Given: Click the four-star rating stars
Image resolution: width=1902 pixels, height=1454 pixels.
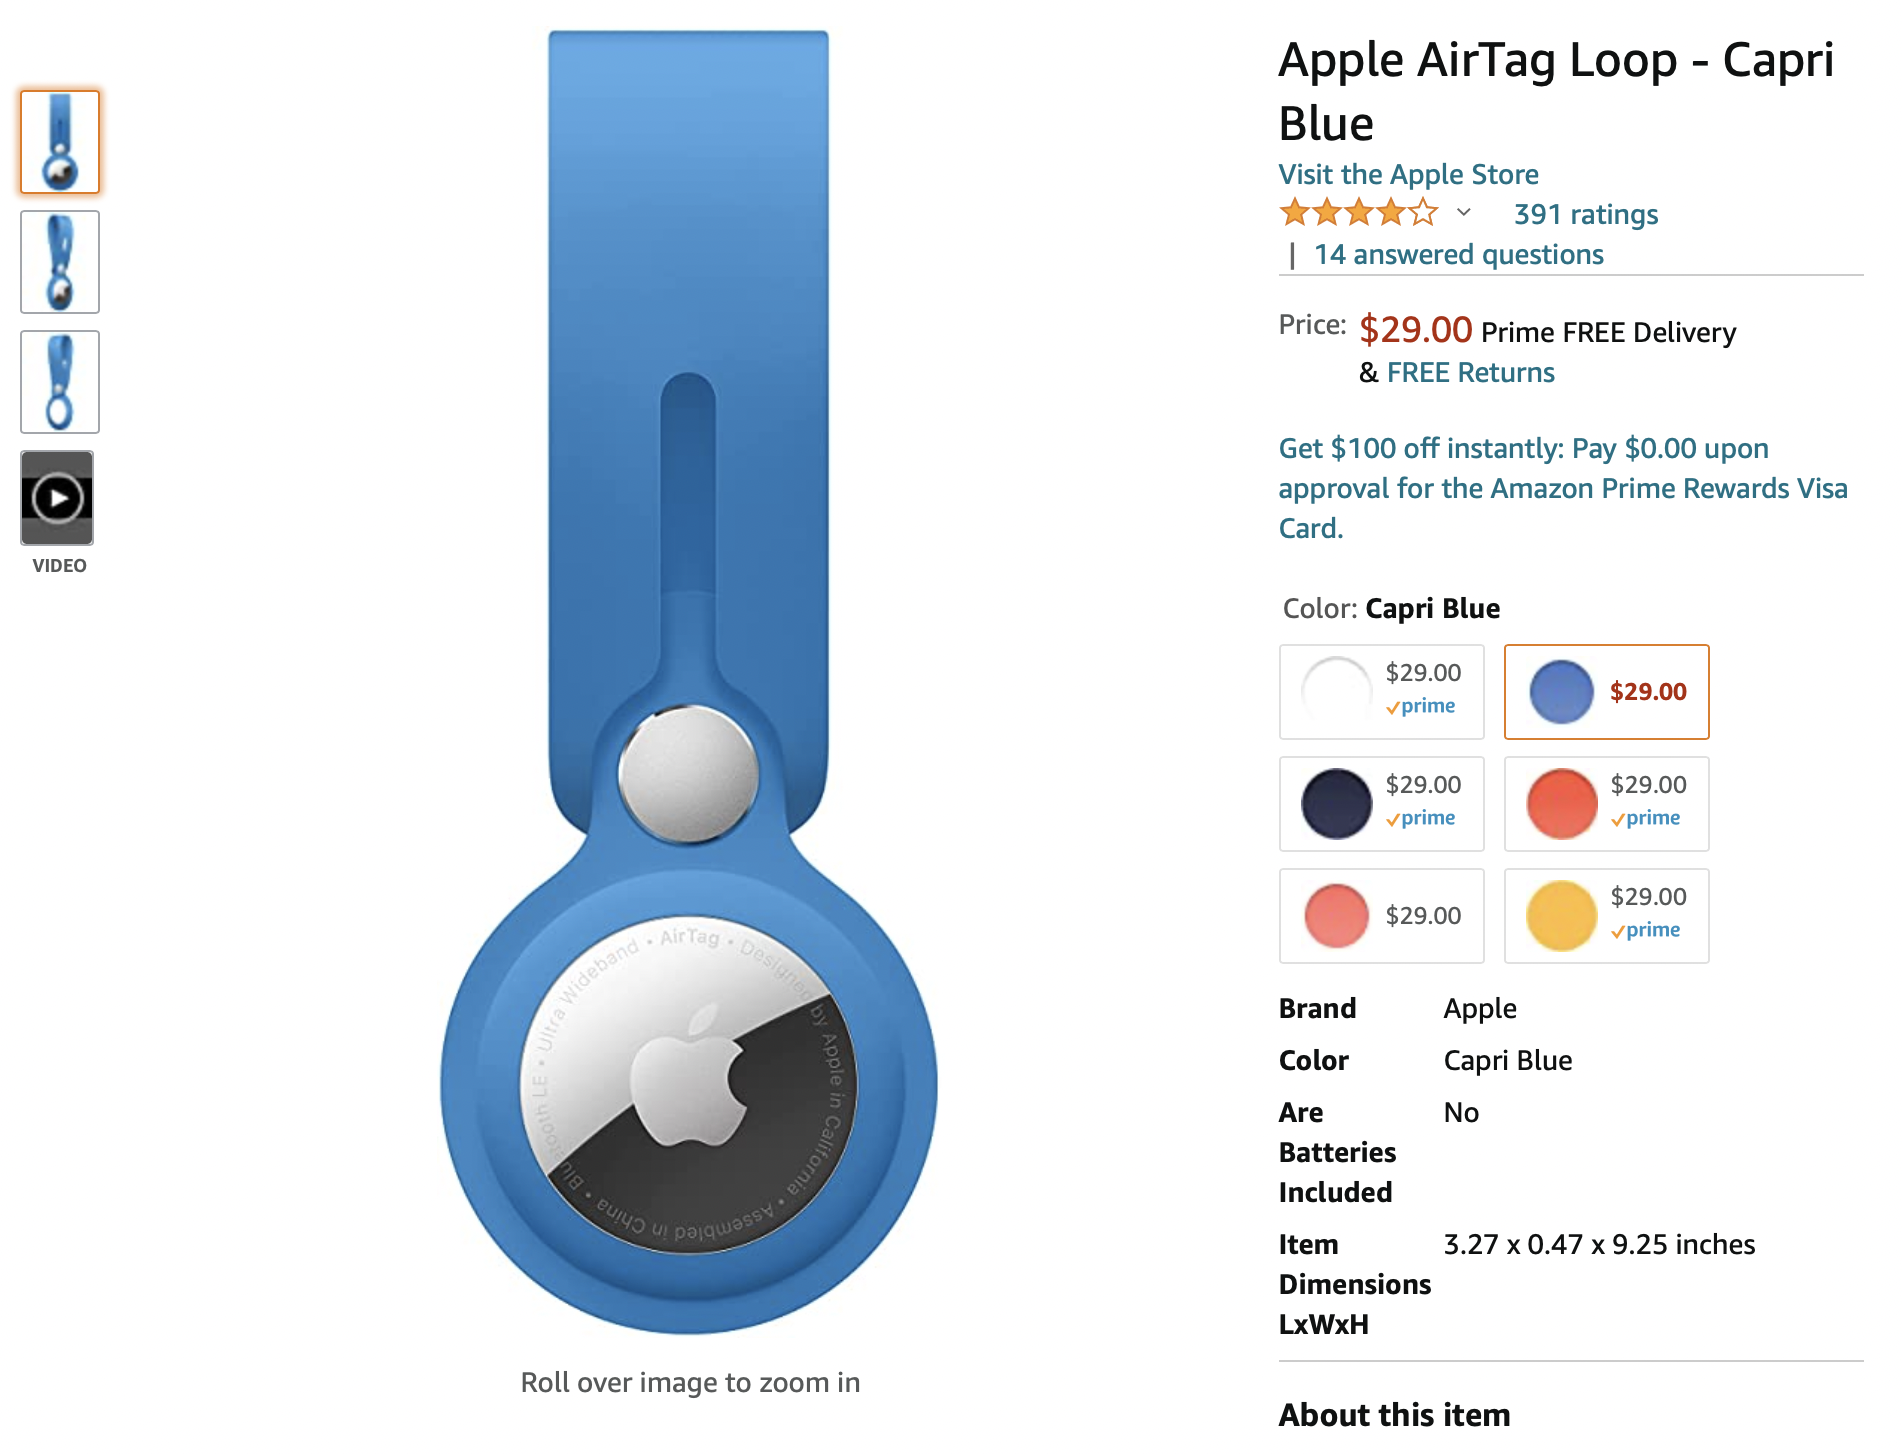Looking at the screenshot, I should pos(1358,213).
